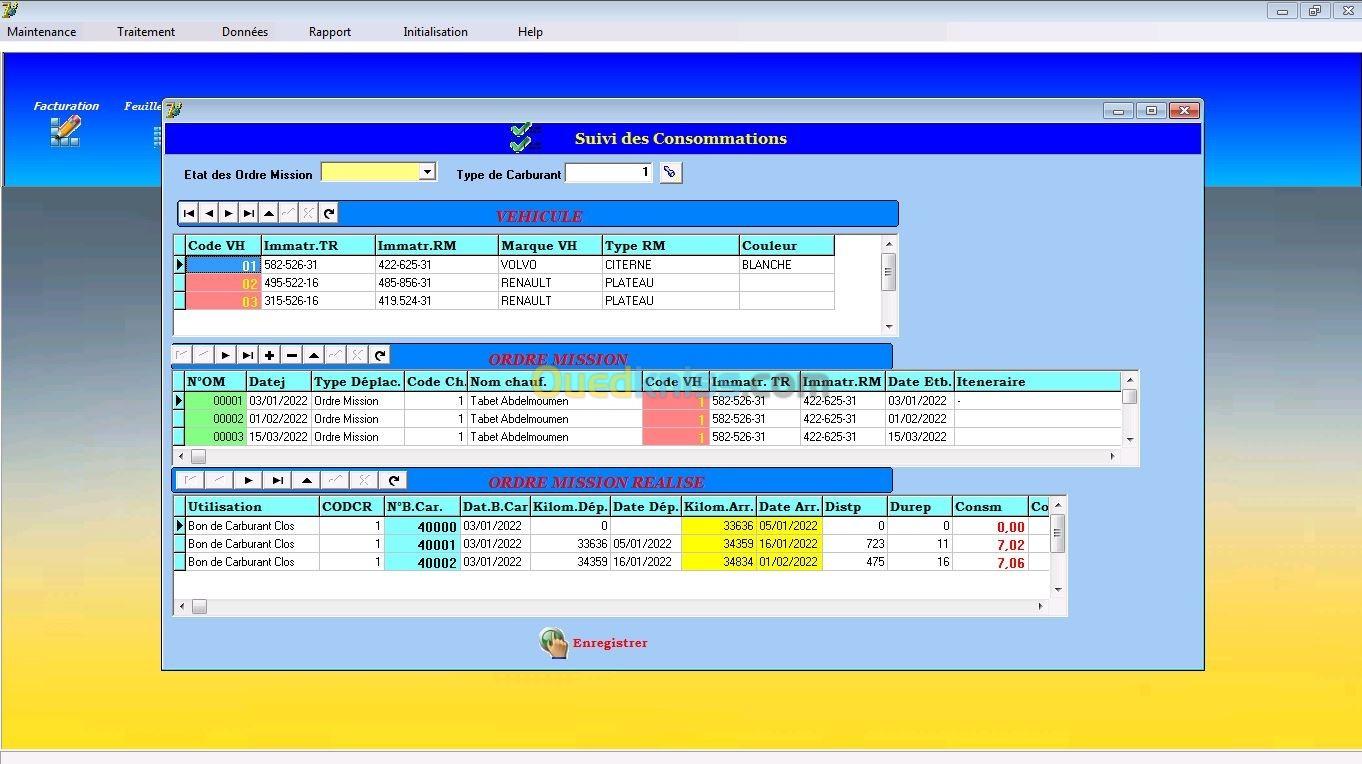Open the Données menu
The height and width of the screenshot is (764, 1362).
[x=245, y=32]
